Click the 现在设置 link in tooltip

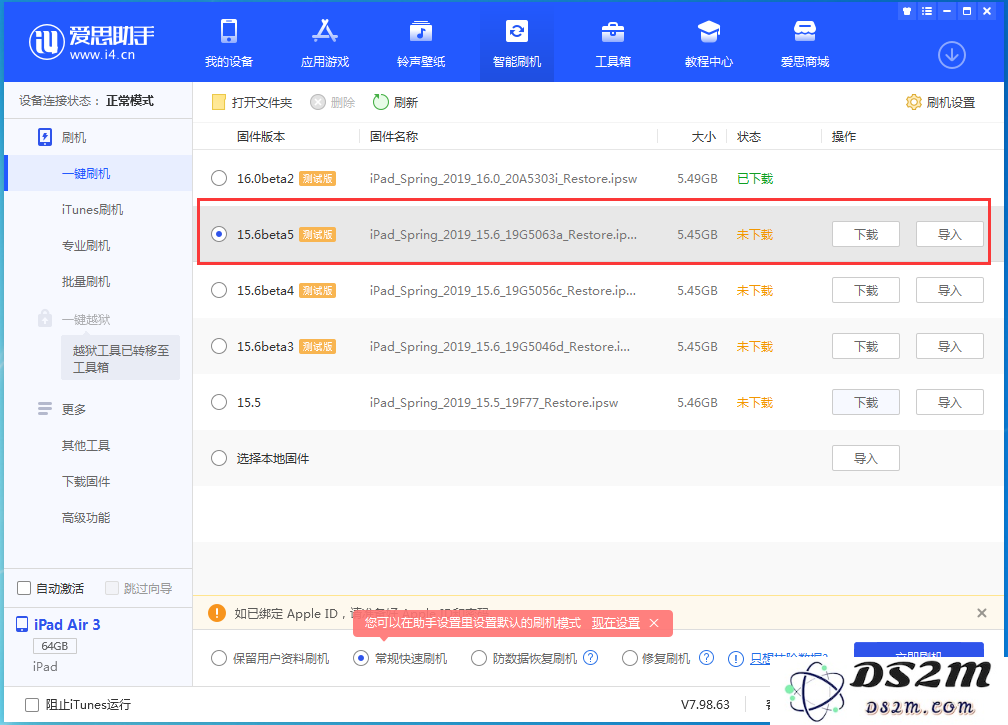pos(615,623)
